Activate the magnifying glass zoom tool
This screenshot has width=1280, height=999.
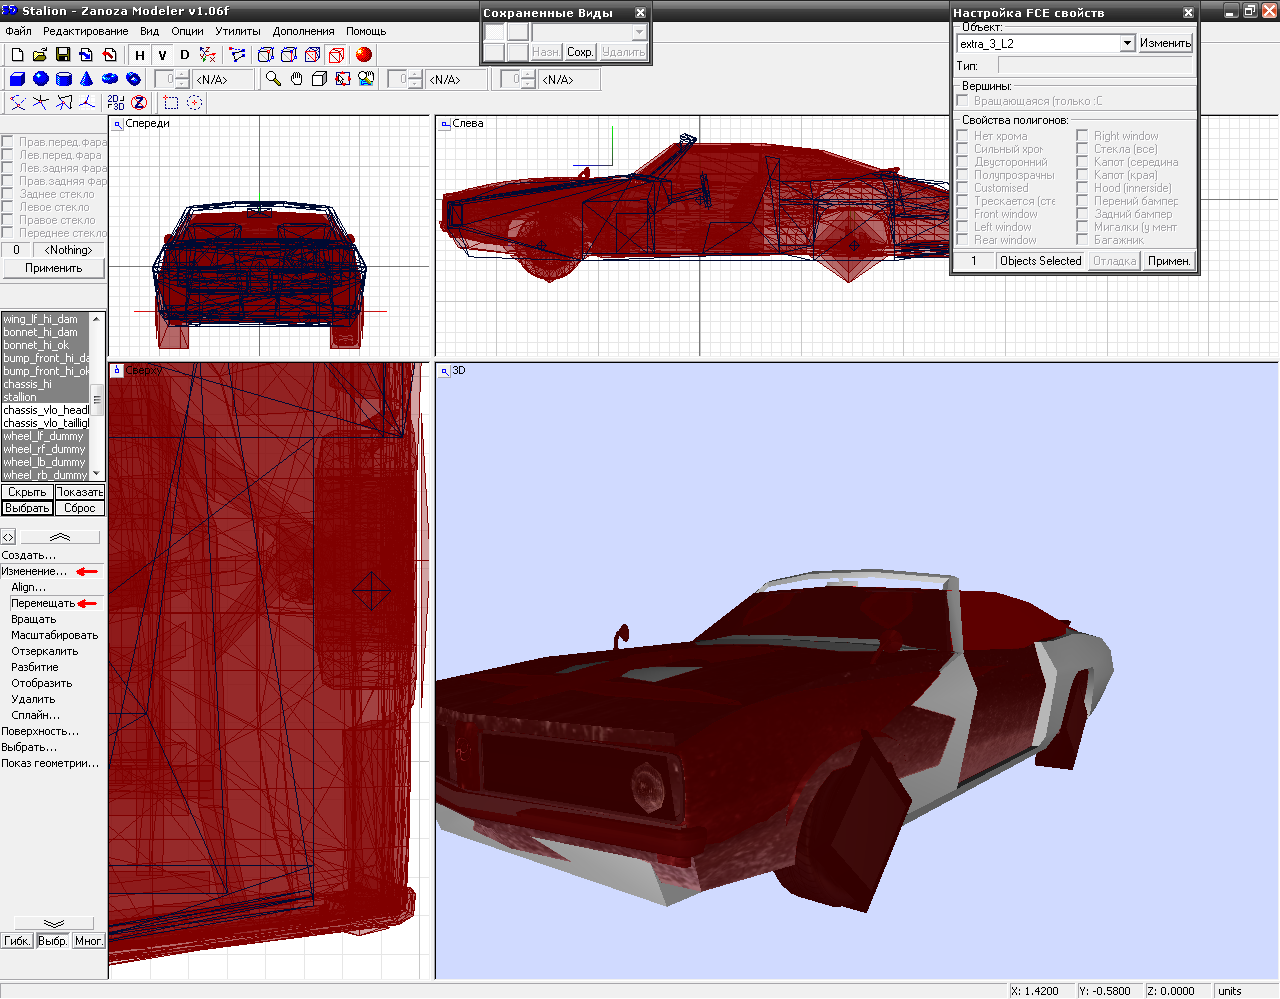click(x=273, y=79)
